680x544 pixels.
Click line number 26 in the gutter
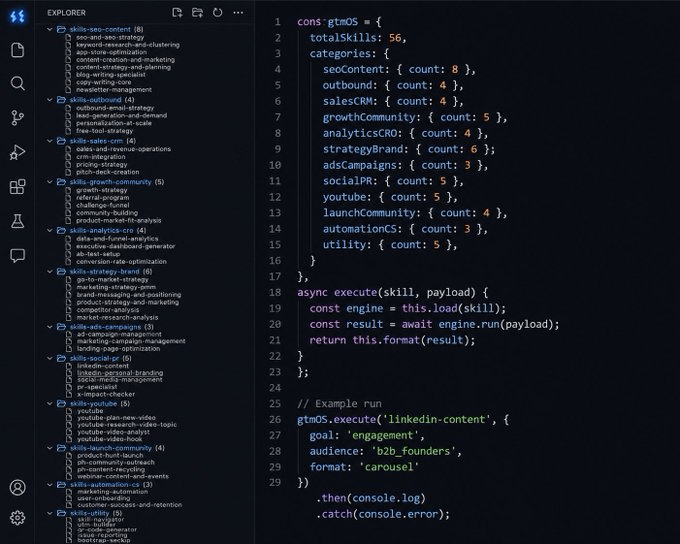click(275, 419)
